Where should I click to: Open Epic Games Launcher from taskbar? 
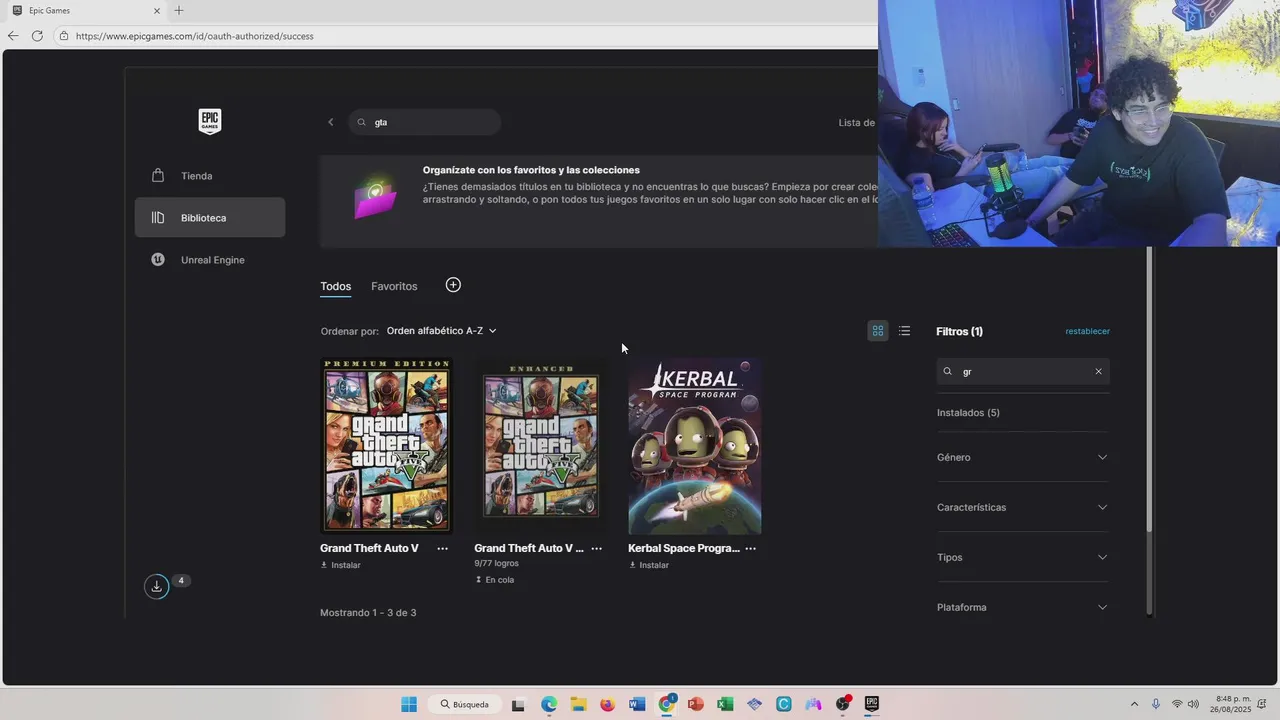tap(872, 704)
